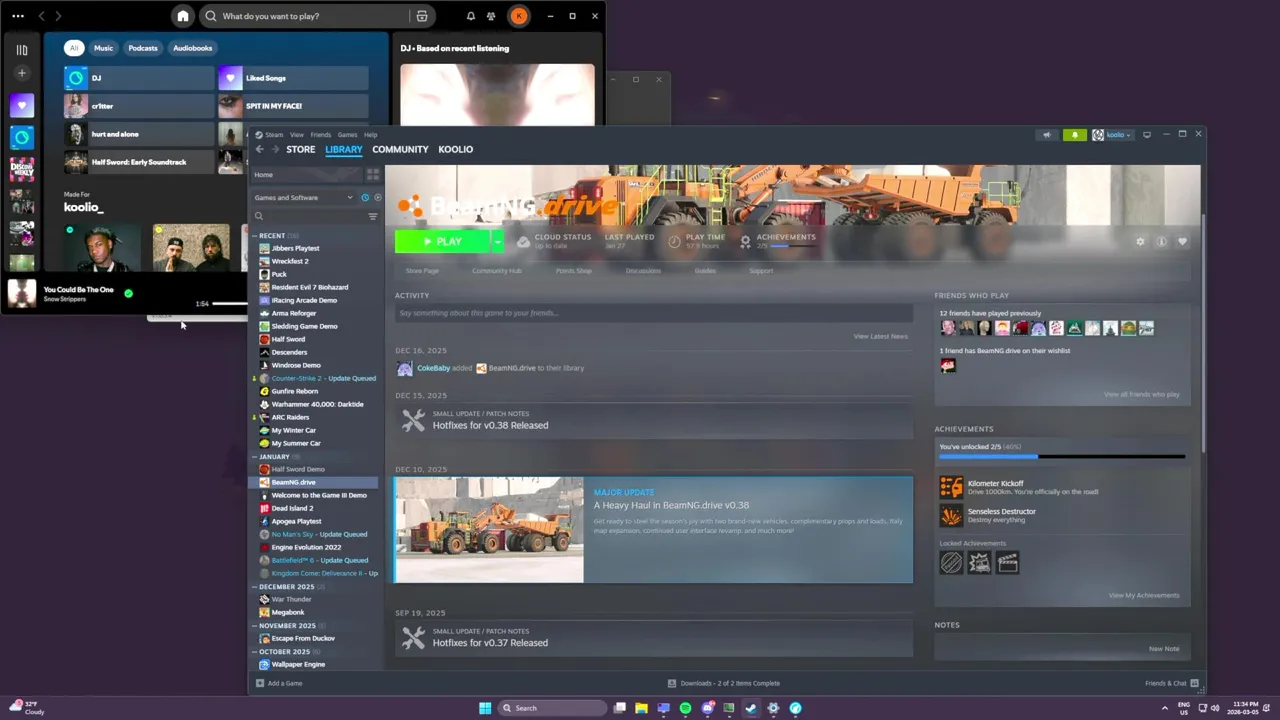1280x720 pixels.
Task: Open View My Achievements link
Action: 1143,595
